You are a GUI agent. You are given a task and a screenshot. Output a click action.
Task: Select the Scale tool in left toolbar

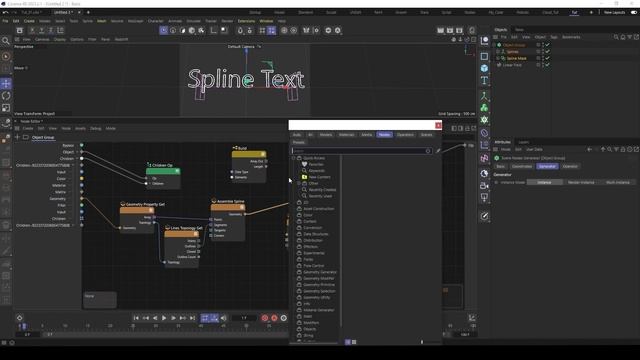[x=6, y=108]
